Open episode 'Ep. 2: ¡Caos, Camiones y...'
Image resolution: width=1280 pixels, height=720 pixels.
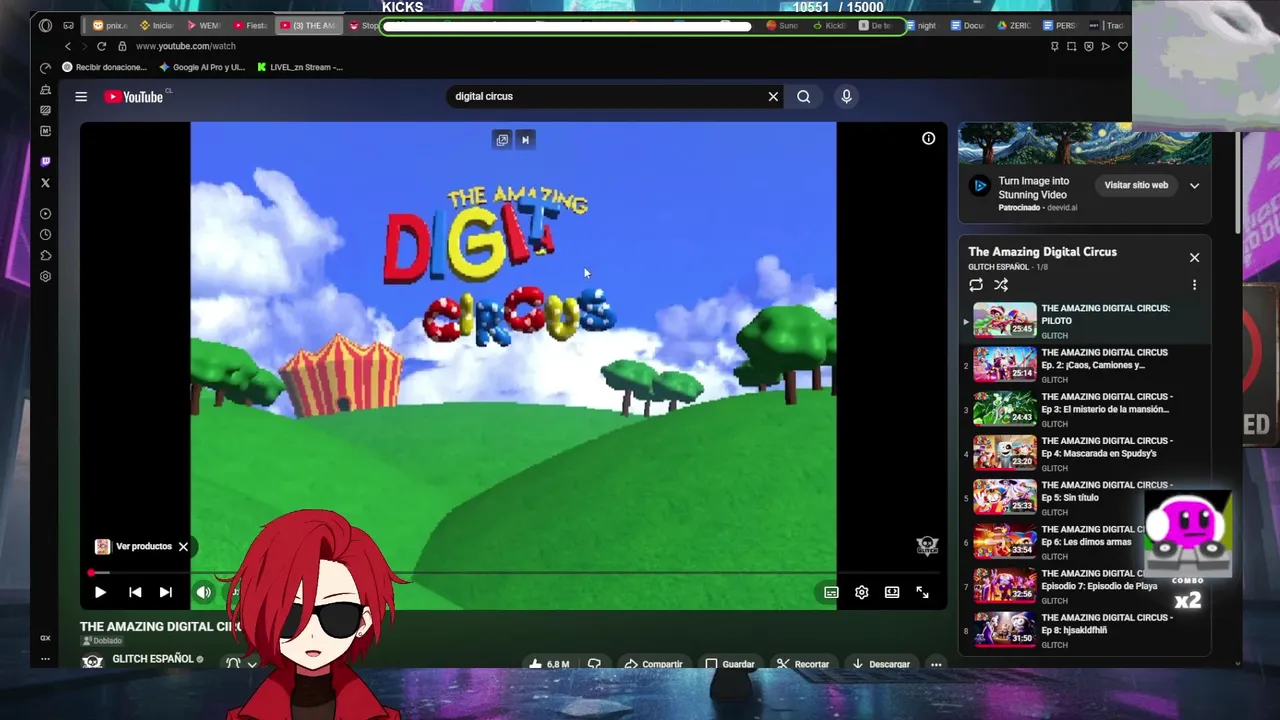[x=1087, y=365]
